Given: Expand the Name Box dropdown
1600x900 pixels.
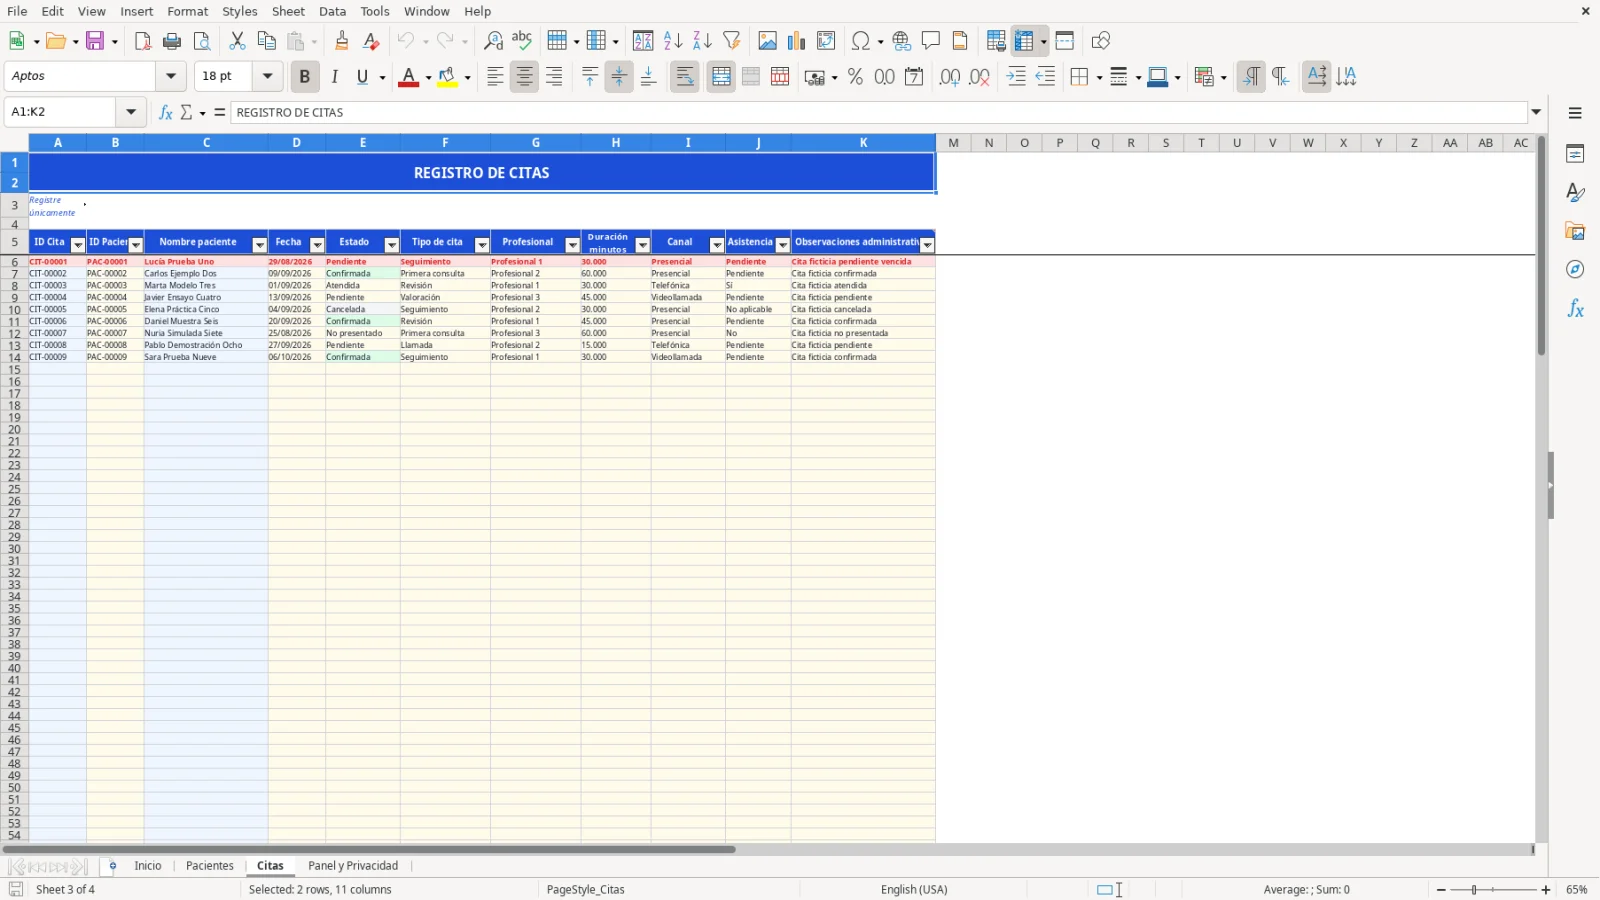Looking at the screenshot, I should click(131, 112).
